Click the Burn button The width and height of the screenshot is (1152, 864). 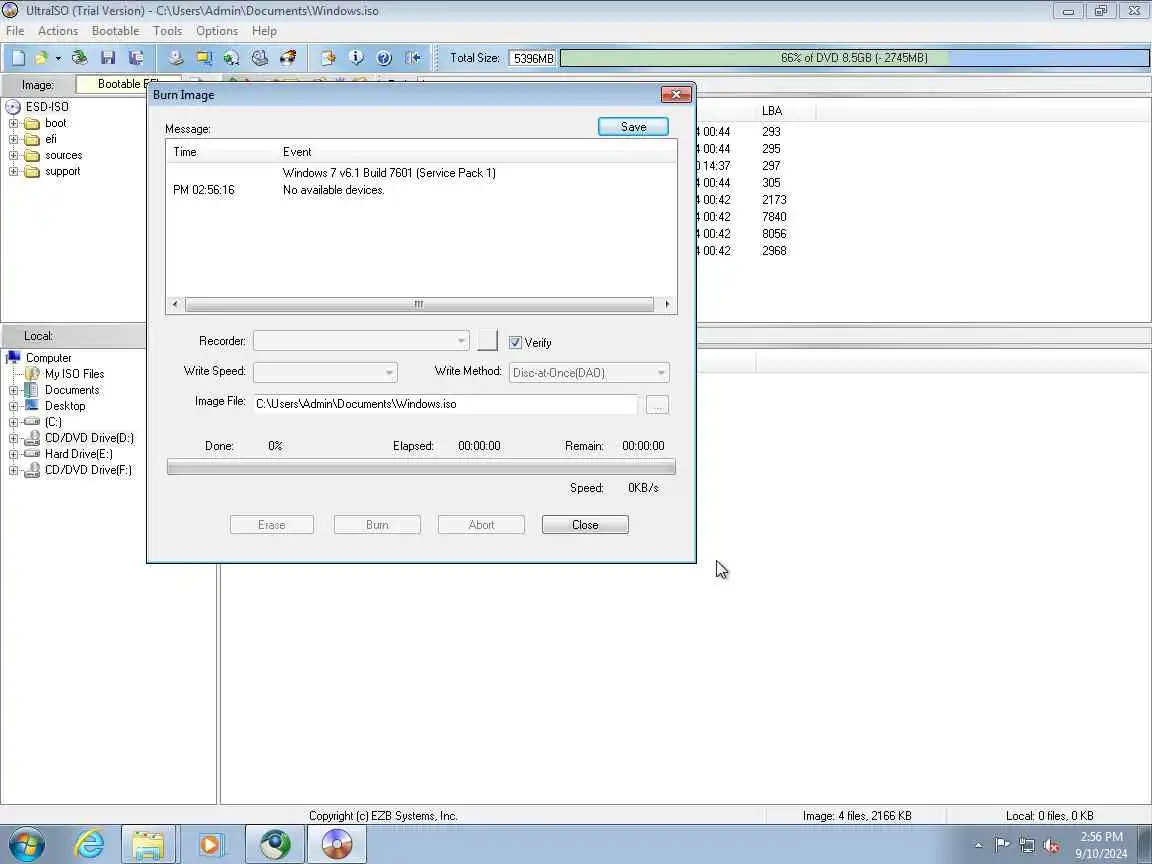pyautogui.click(x=377, y=525)
